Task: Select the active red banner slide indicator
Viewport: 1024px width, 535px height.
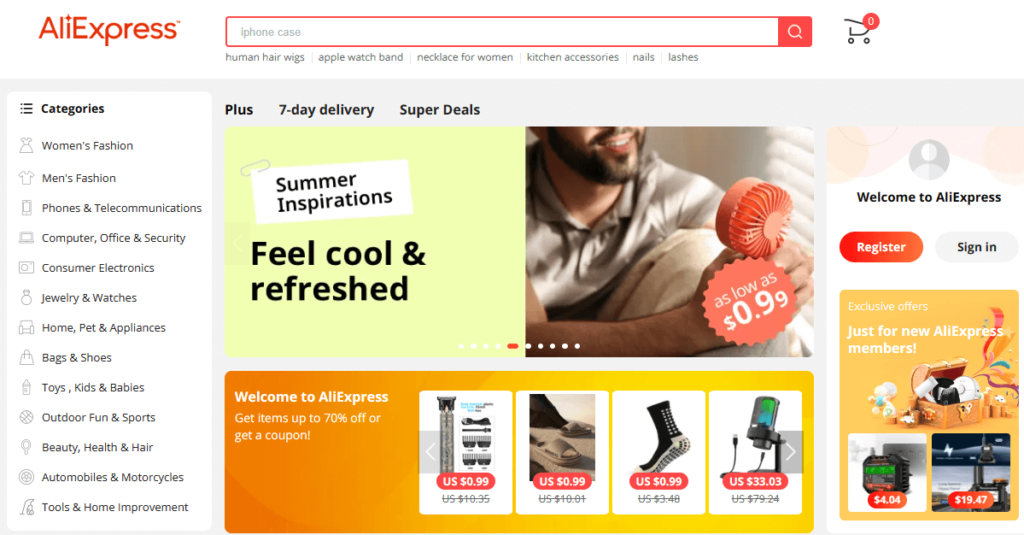Action: (x=513, y=346)
